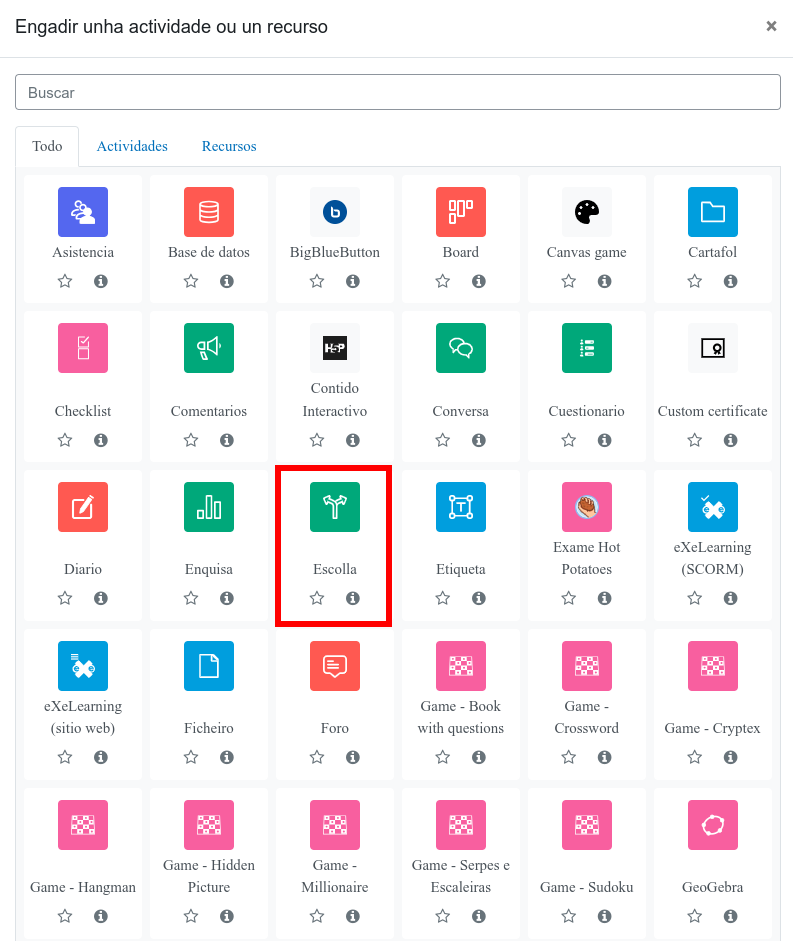
Task: Switch to the Recursos tab
Action: [229, 146]
